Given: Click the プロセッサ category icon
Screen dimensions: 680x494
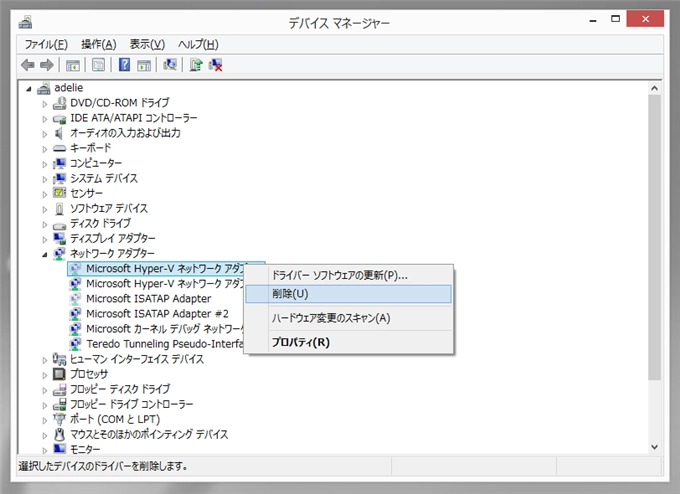Looking at the screenshot, I should [59, 374].
